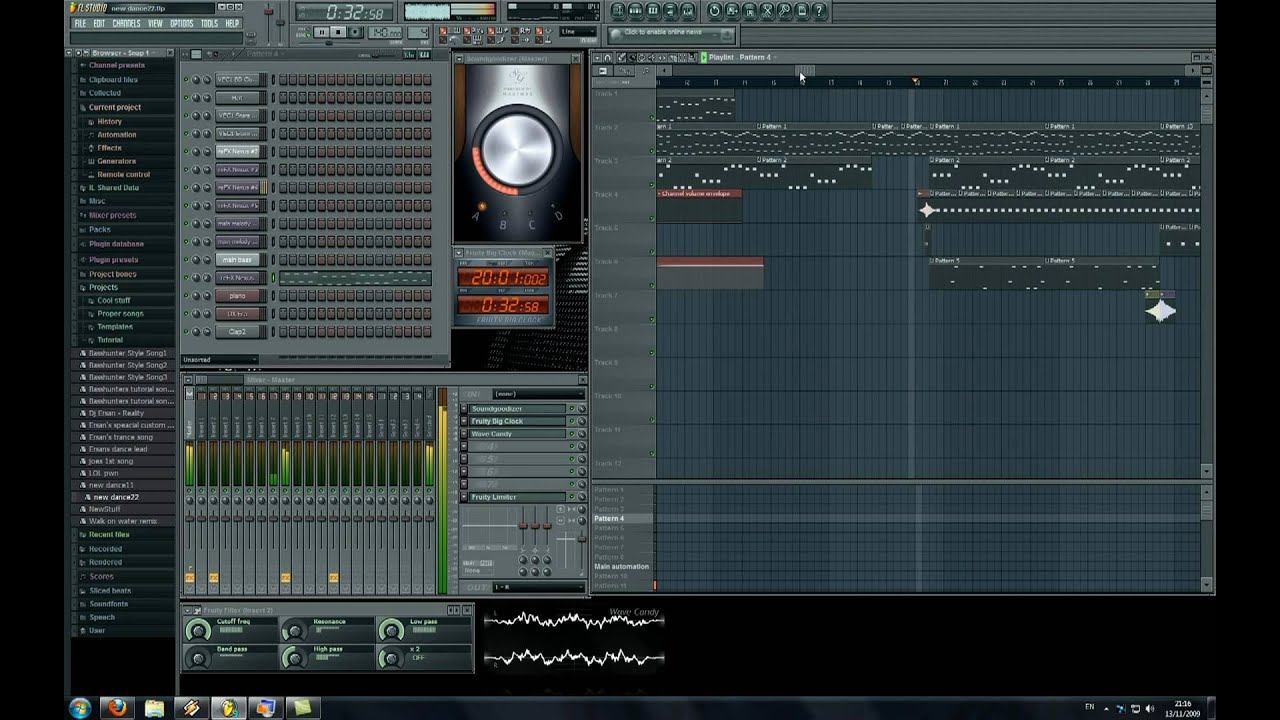
Task: Toggle mute LED on Clap2 channel
Action: pos(186,332)
